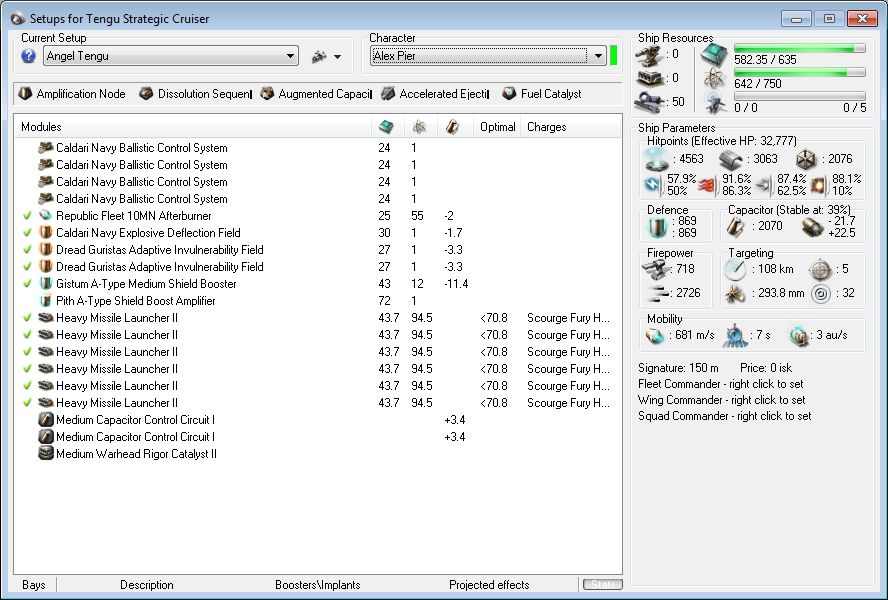Click the drone icon beside 0 / 0
Viewport: 888px width, 600px height.
point(715,103)
